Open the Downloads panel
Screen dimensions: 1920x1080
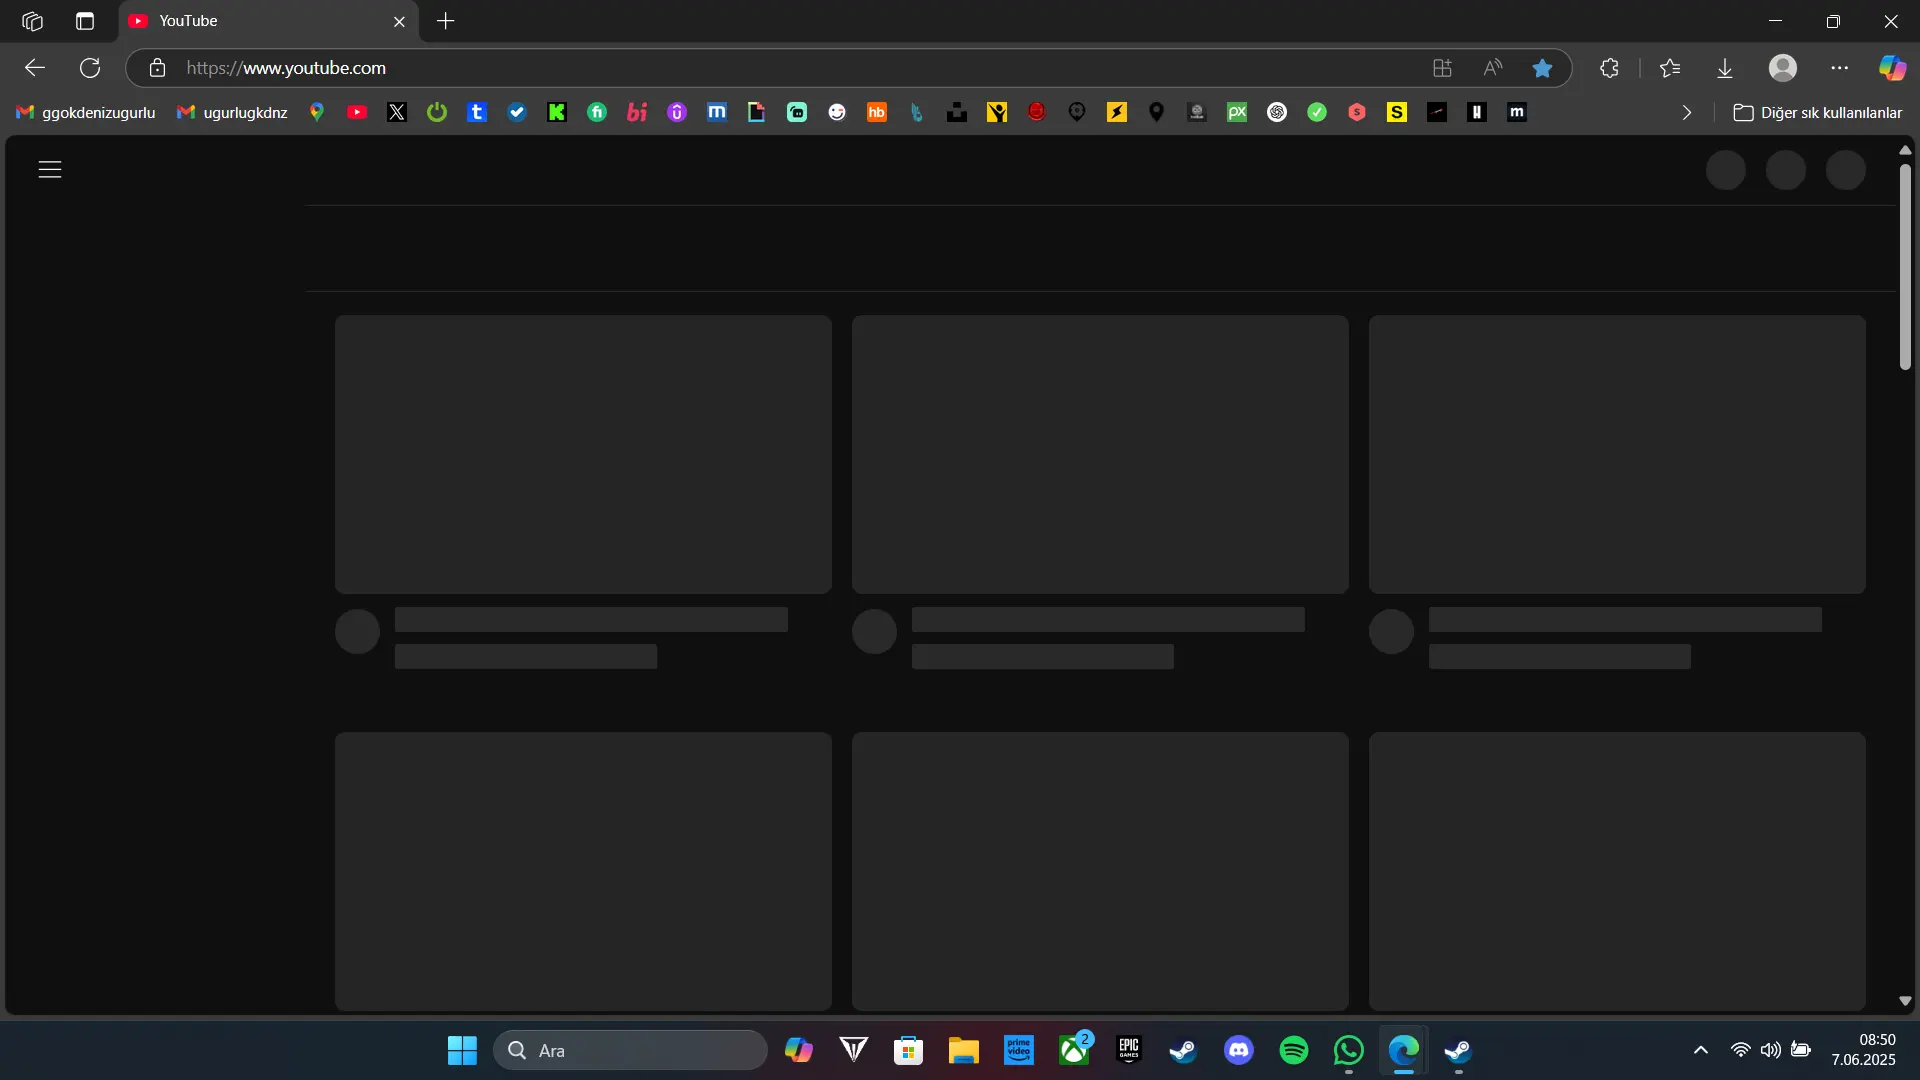1725,68
